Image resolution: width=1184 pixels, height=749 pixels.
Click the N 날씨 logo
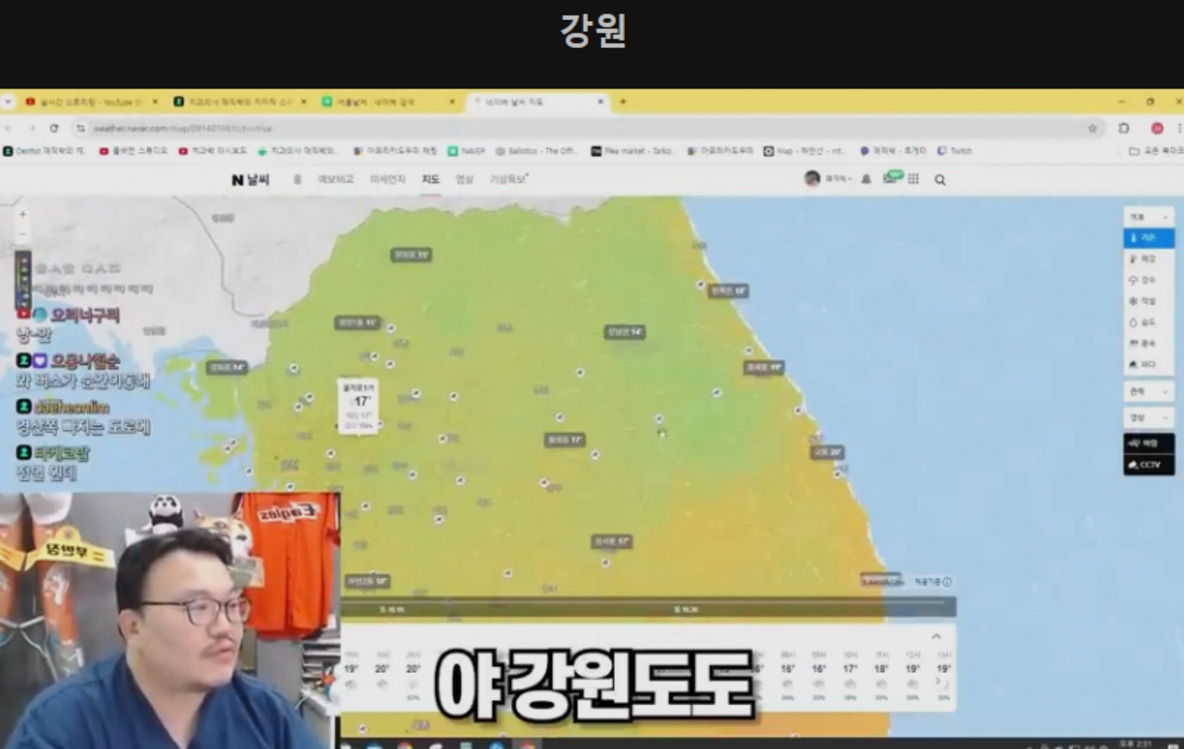pos(250,180)
